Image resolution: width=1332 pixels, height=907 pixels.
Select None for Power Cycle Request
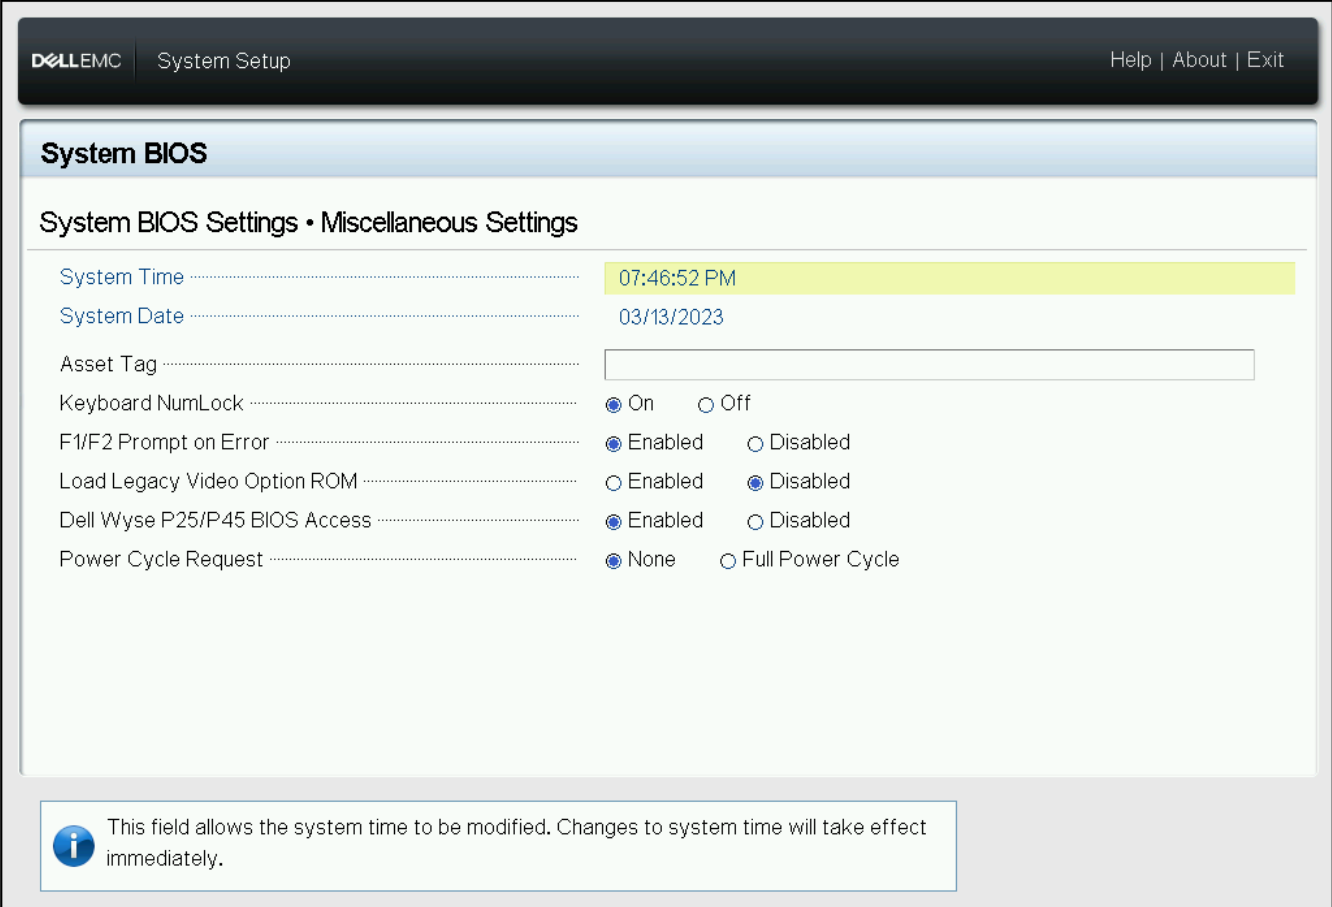[x=614, y=561]
